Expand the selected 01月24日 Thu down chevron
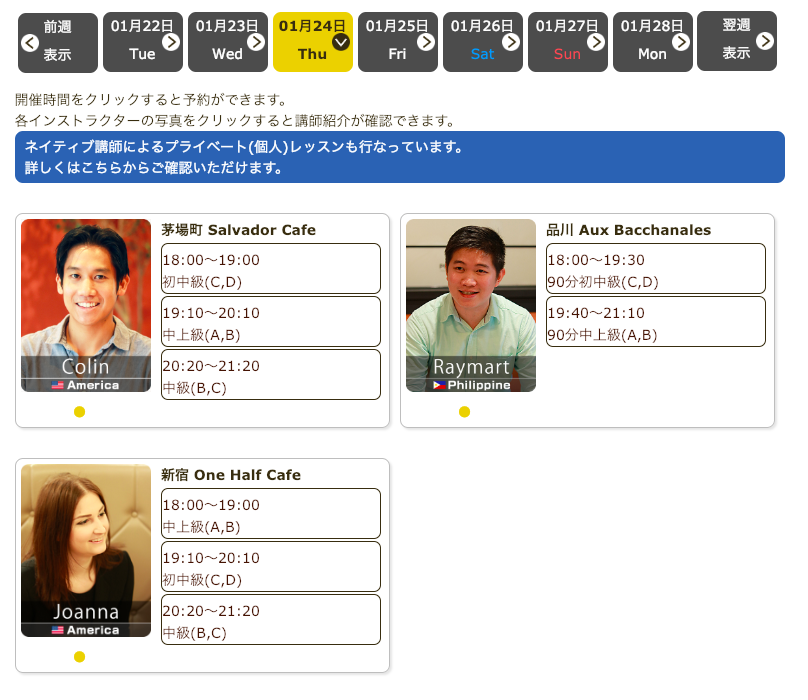Screen dimensions: 808x700 point(341,42)
